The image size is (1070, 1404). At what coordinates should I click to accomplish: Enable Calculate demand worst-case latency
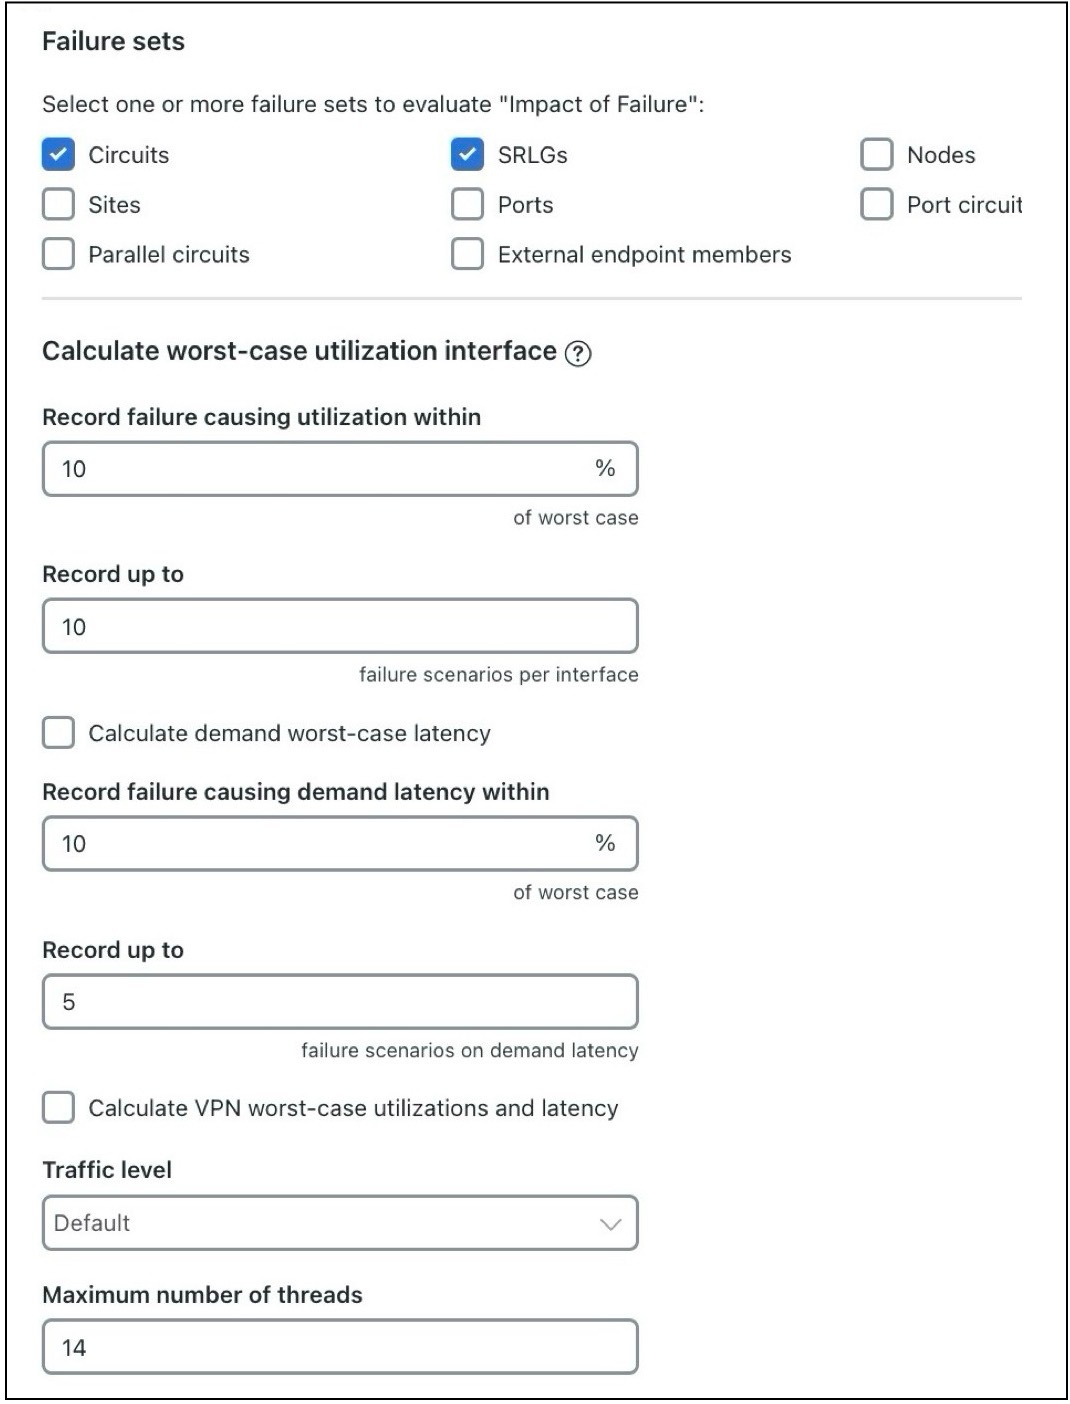click(x=57, y=733)
